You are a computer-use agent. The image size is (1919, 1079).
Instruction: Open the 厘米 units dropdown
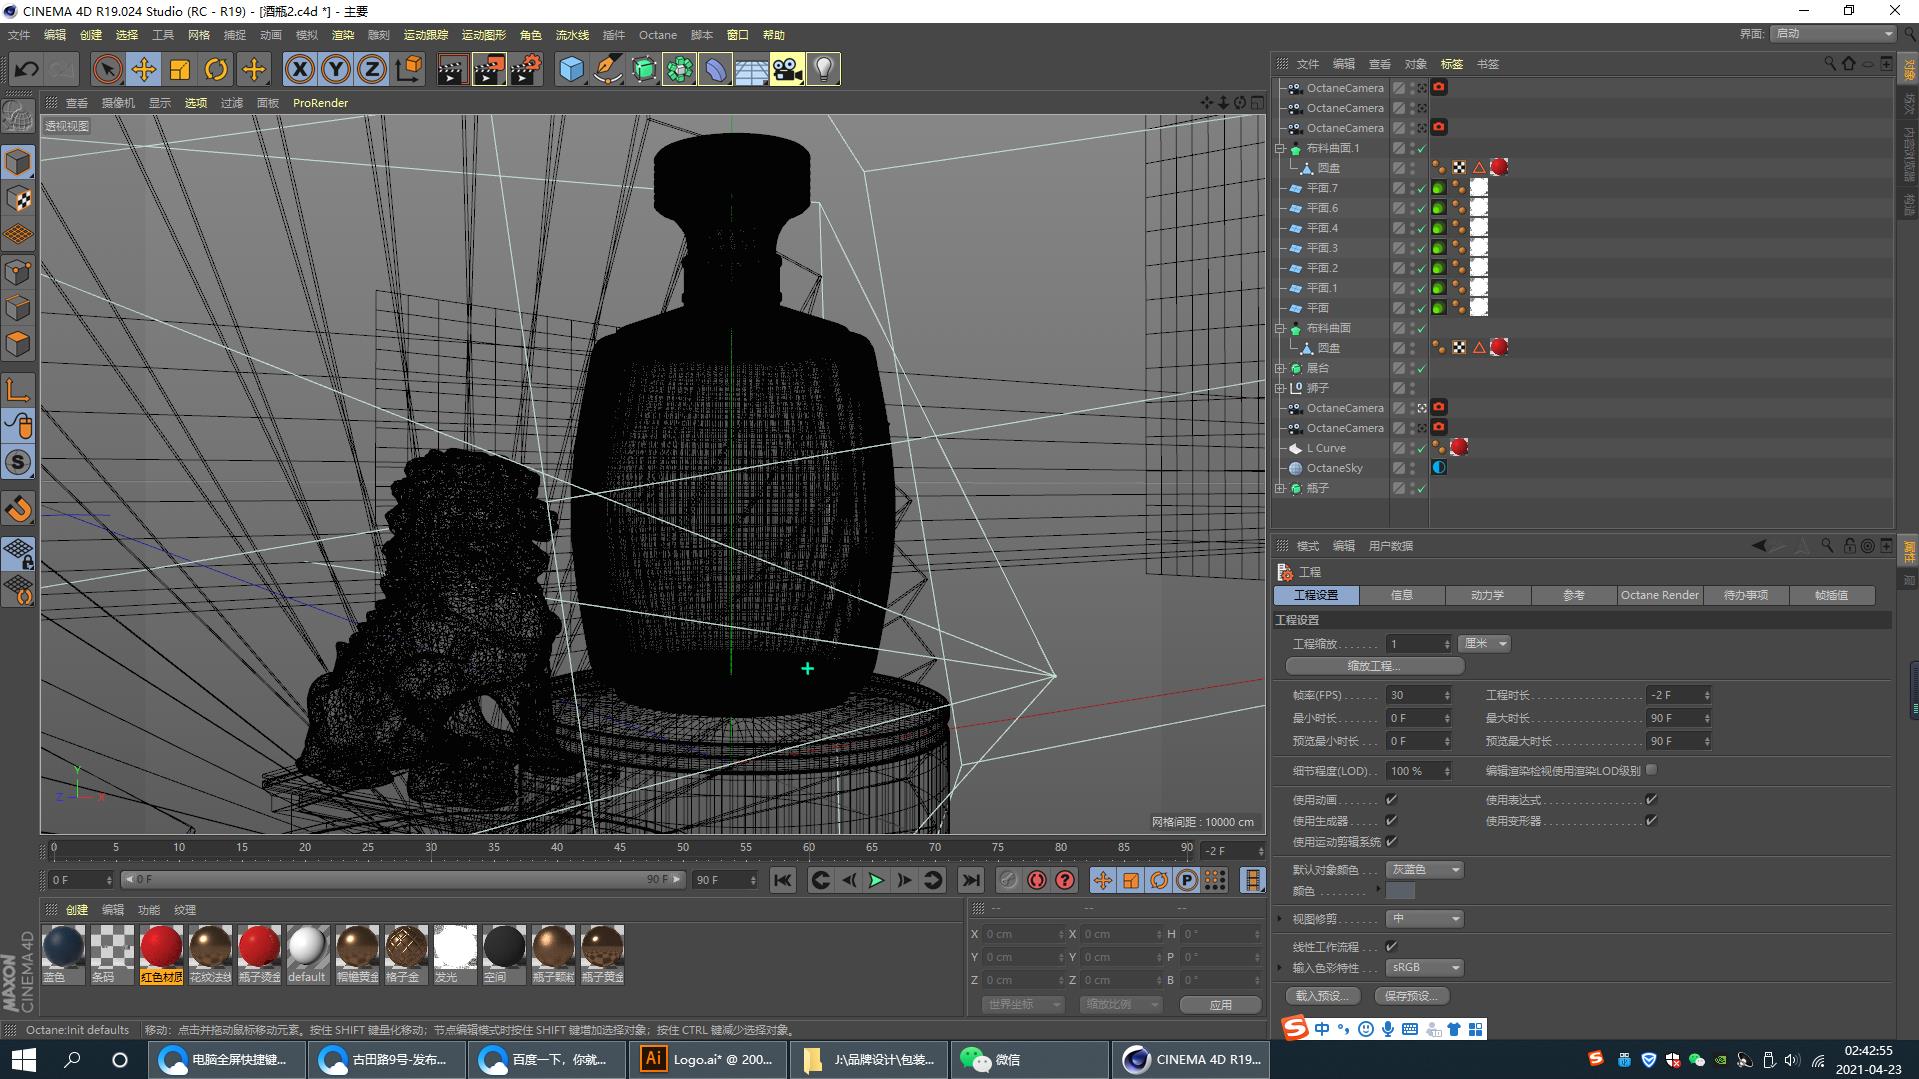click(1484, 644)
